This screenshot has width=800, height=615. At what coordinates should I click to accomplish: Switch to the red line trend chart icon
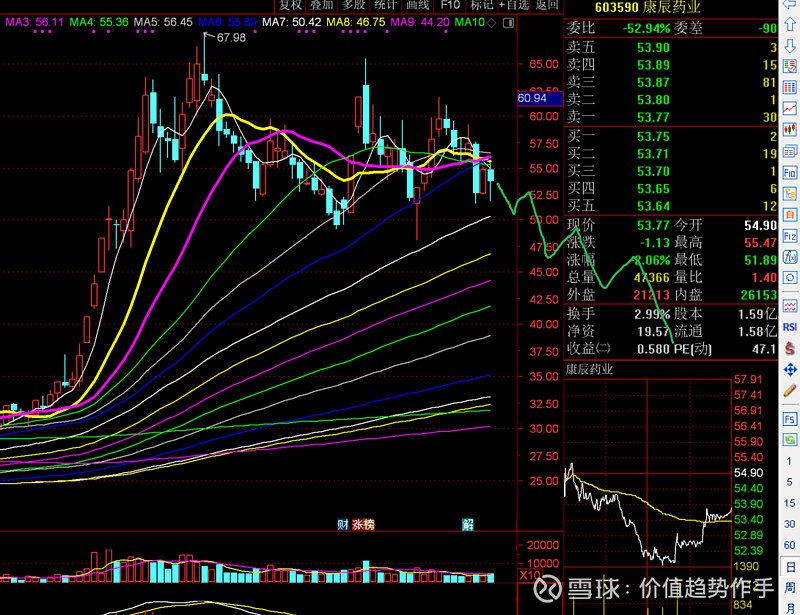click(790, 108)
